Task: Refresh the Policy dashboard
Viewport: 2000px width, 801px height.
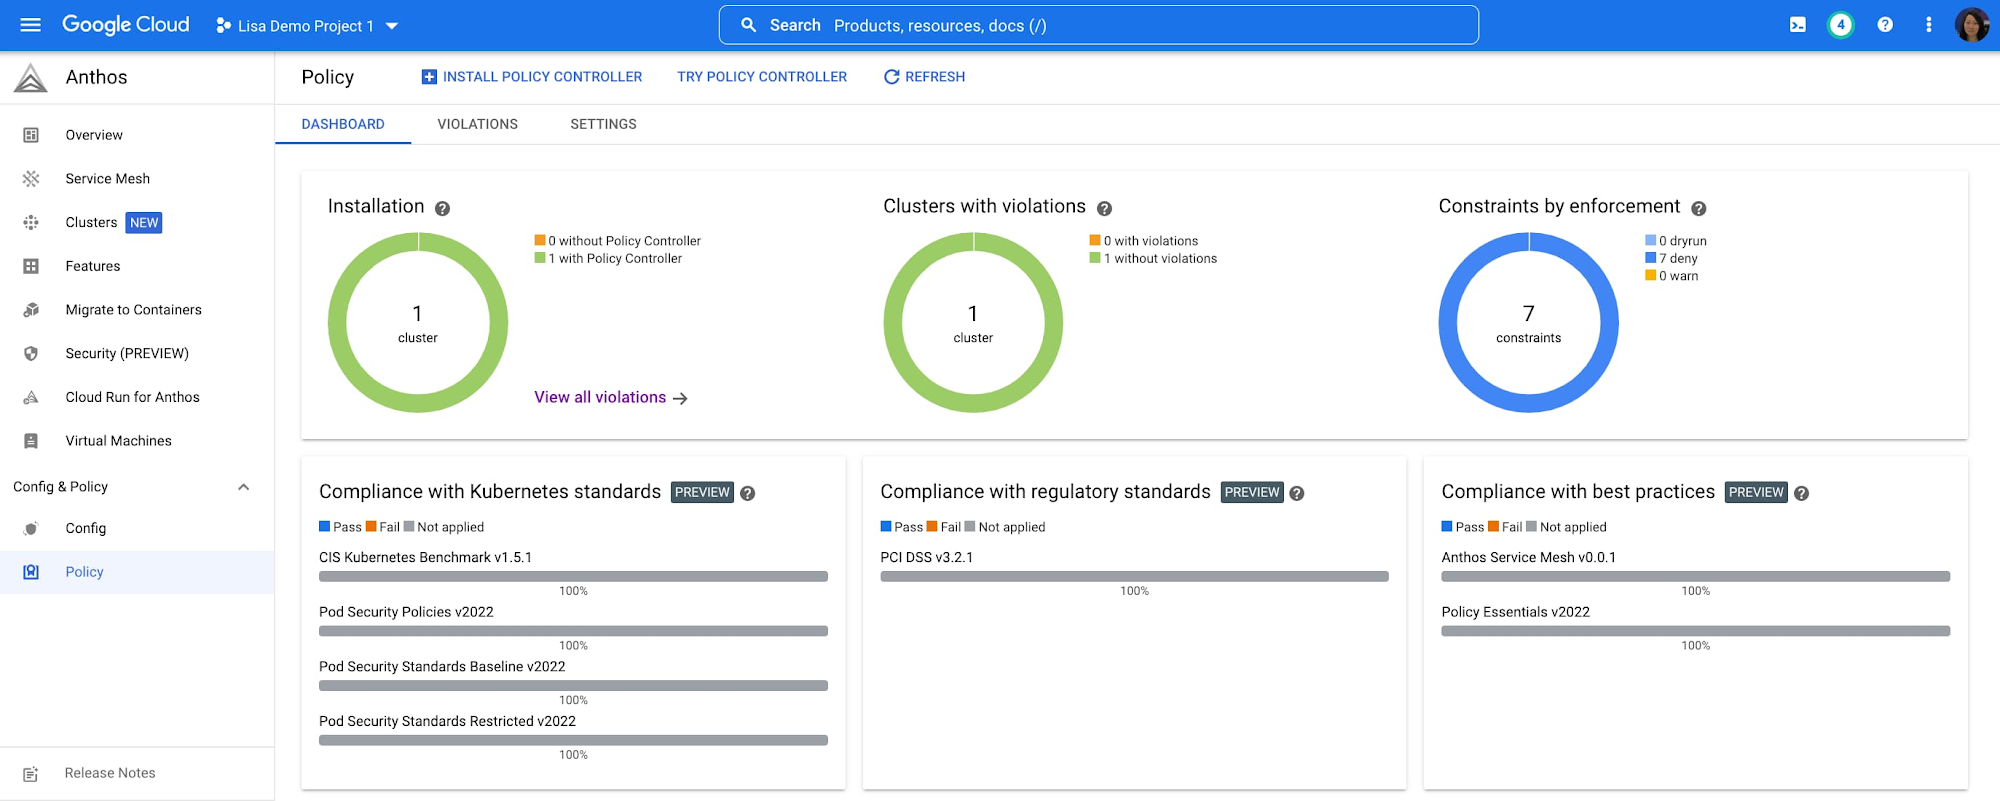Action: tap(924, 77)
